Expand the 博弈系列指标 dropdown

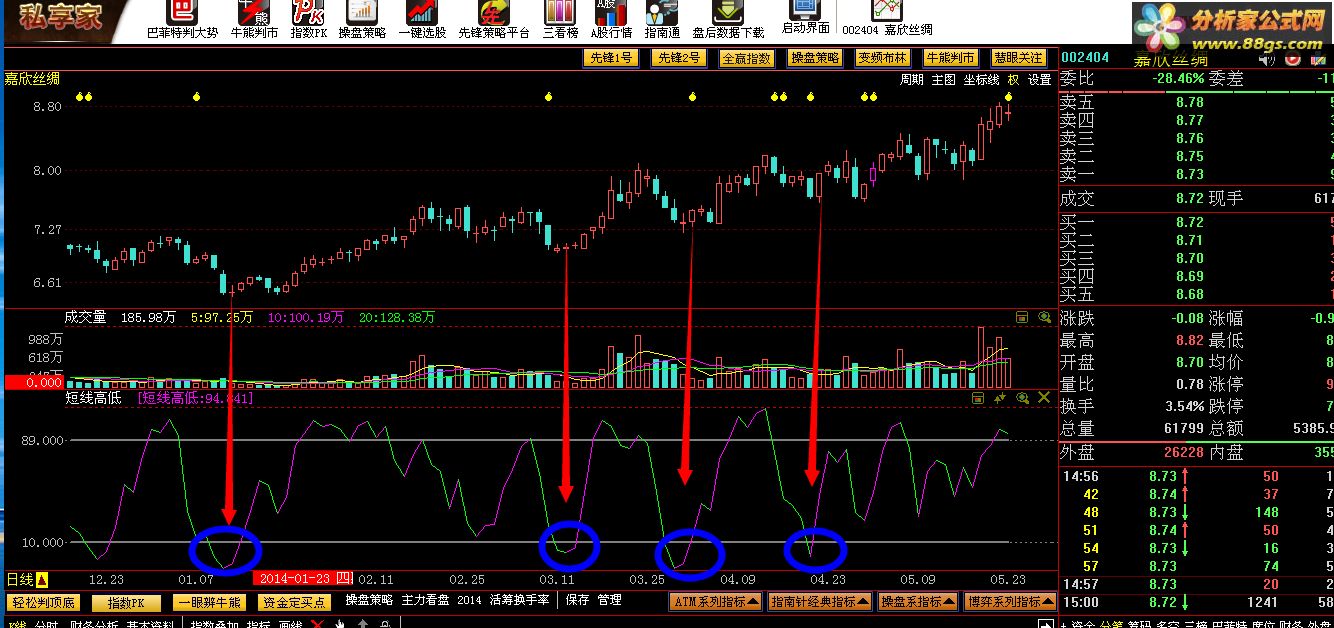[x=1009, y=602]
